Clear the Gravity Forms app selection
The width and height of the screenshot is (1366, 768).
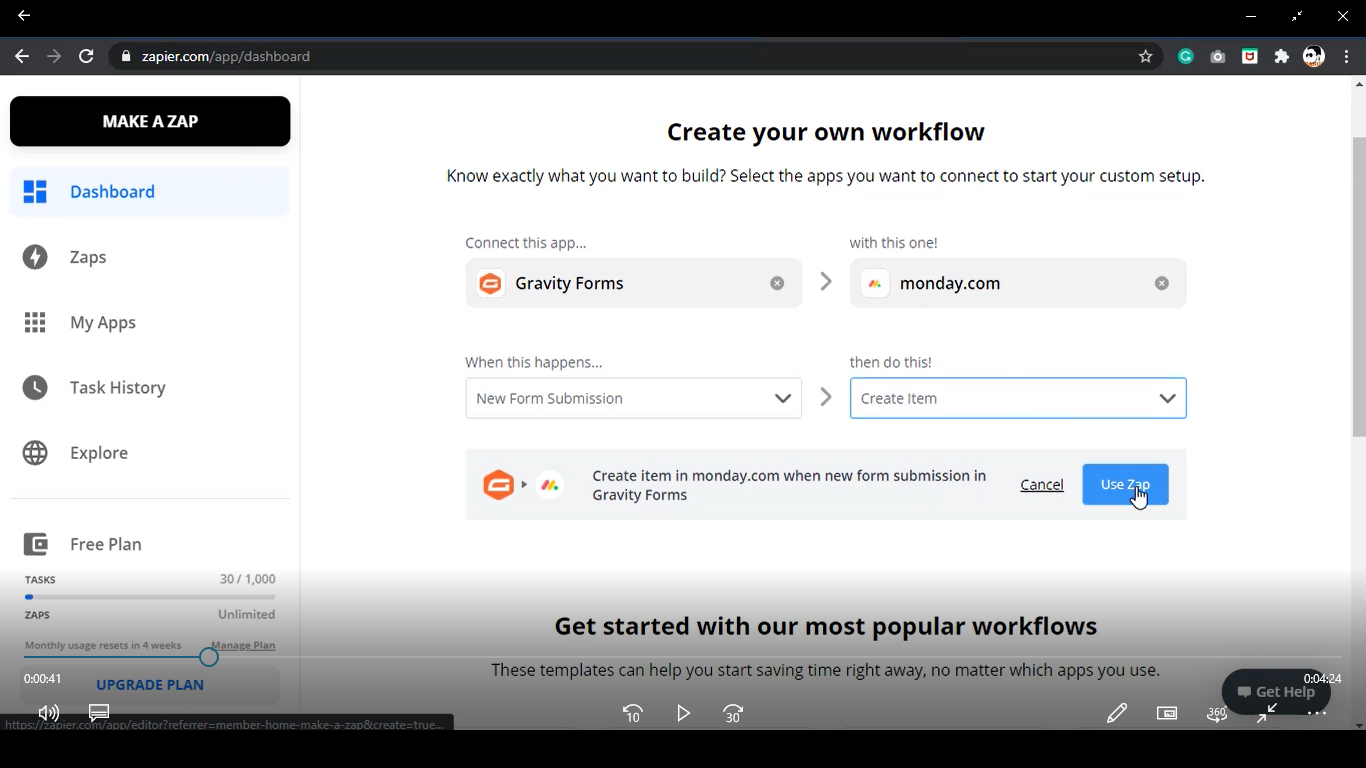777,283
